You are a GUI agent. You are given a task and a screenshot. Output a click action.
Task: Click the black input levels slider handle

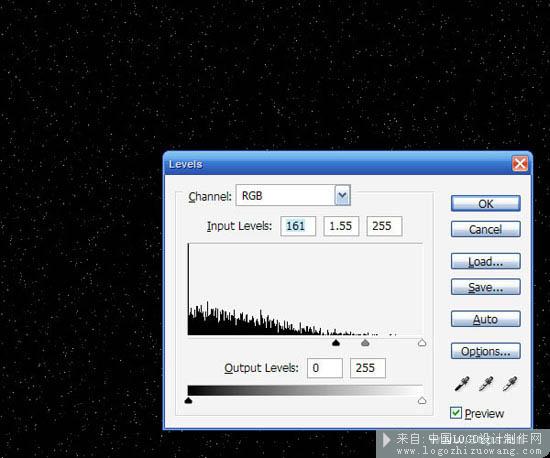pyautogui.click(x=336, y=343)
